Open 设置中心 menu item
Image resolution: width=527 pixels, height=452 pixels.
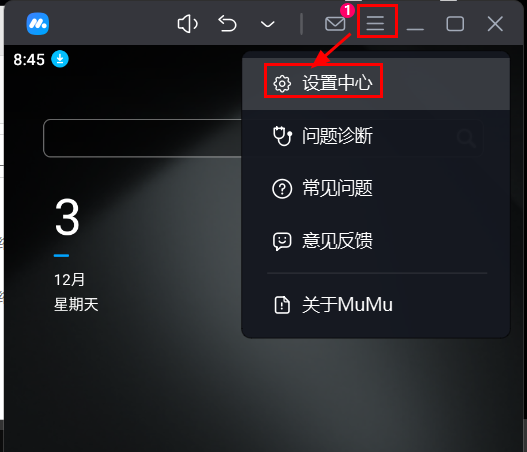pyautogui.click(x=376, y=83)
